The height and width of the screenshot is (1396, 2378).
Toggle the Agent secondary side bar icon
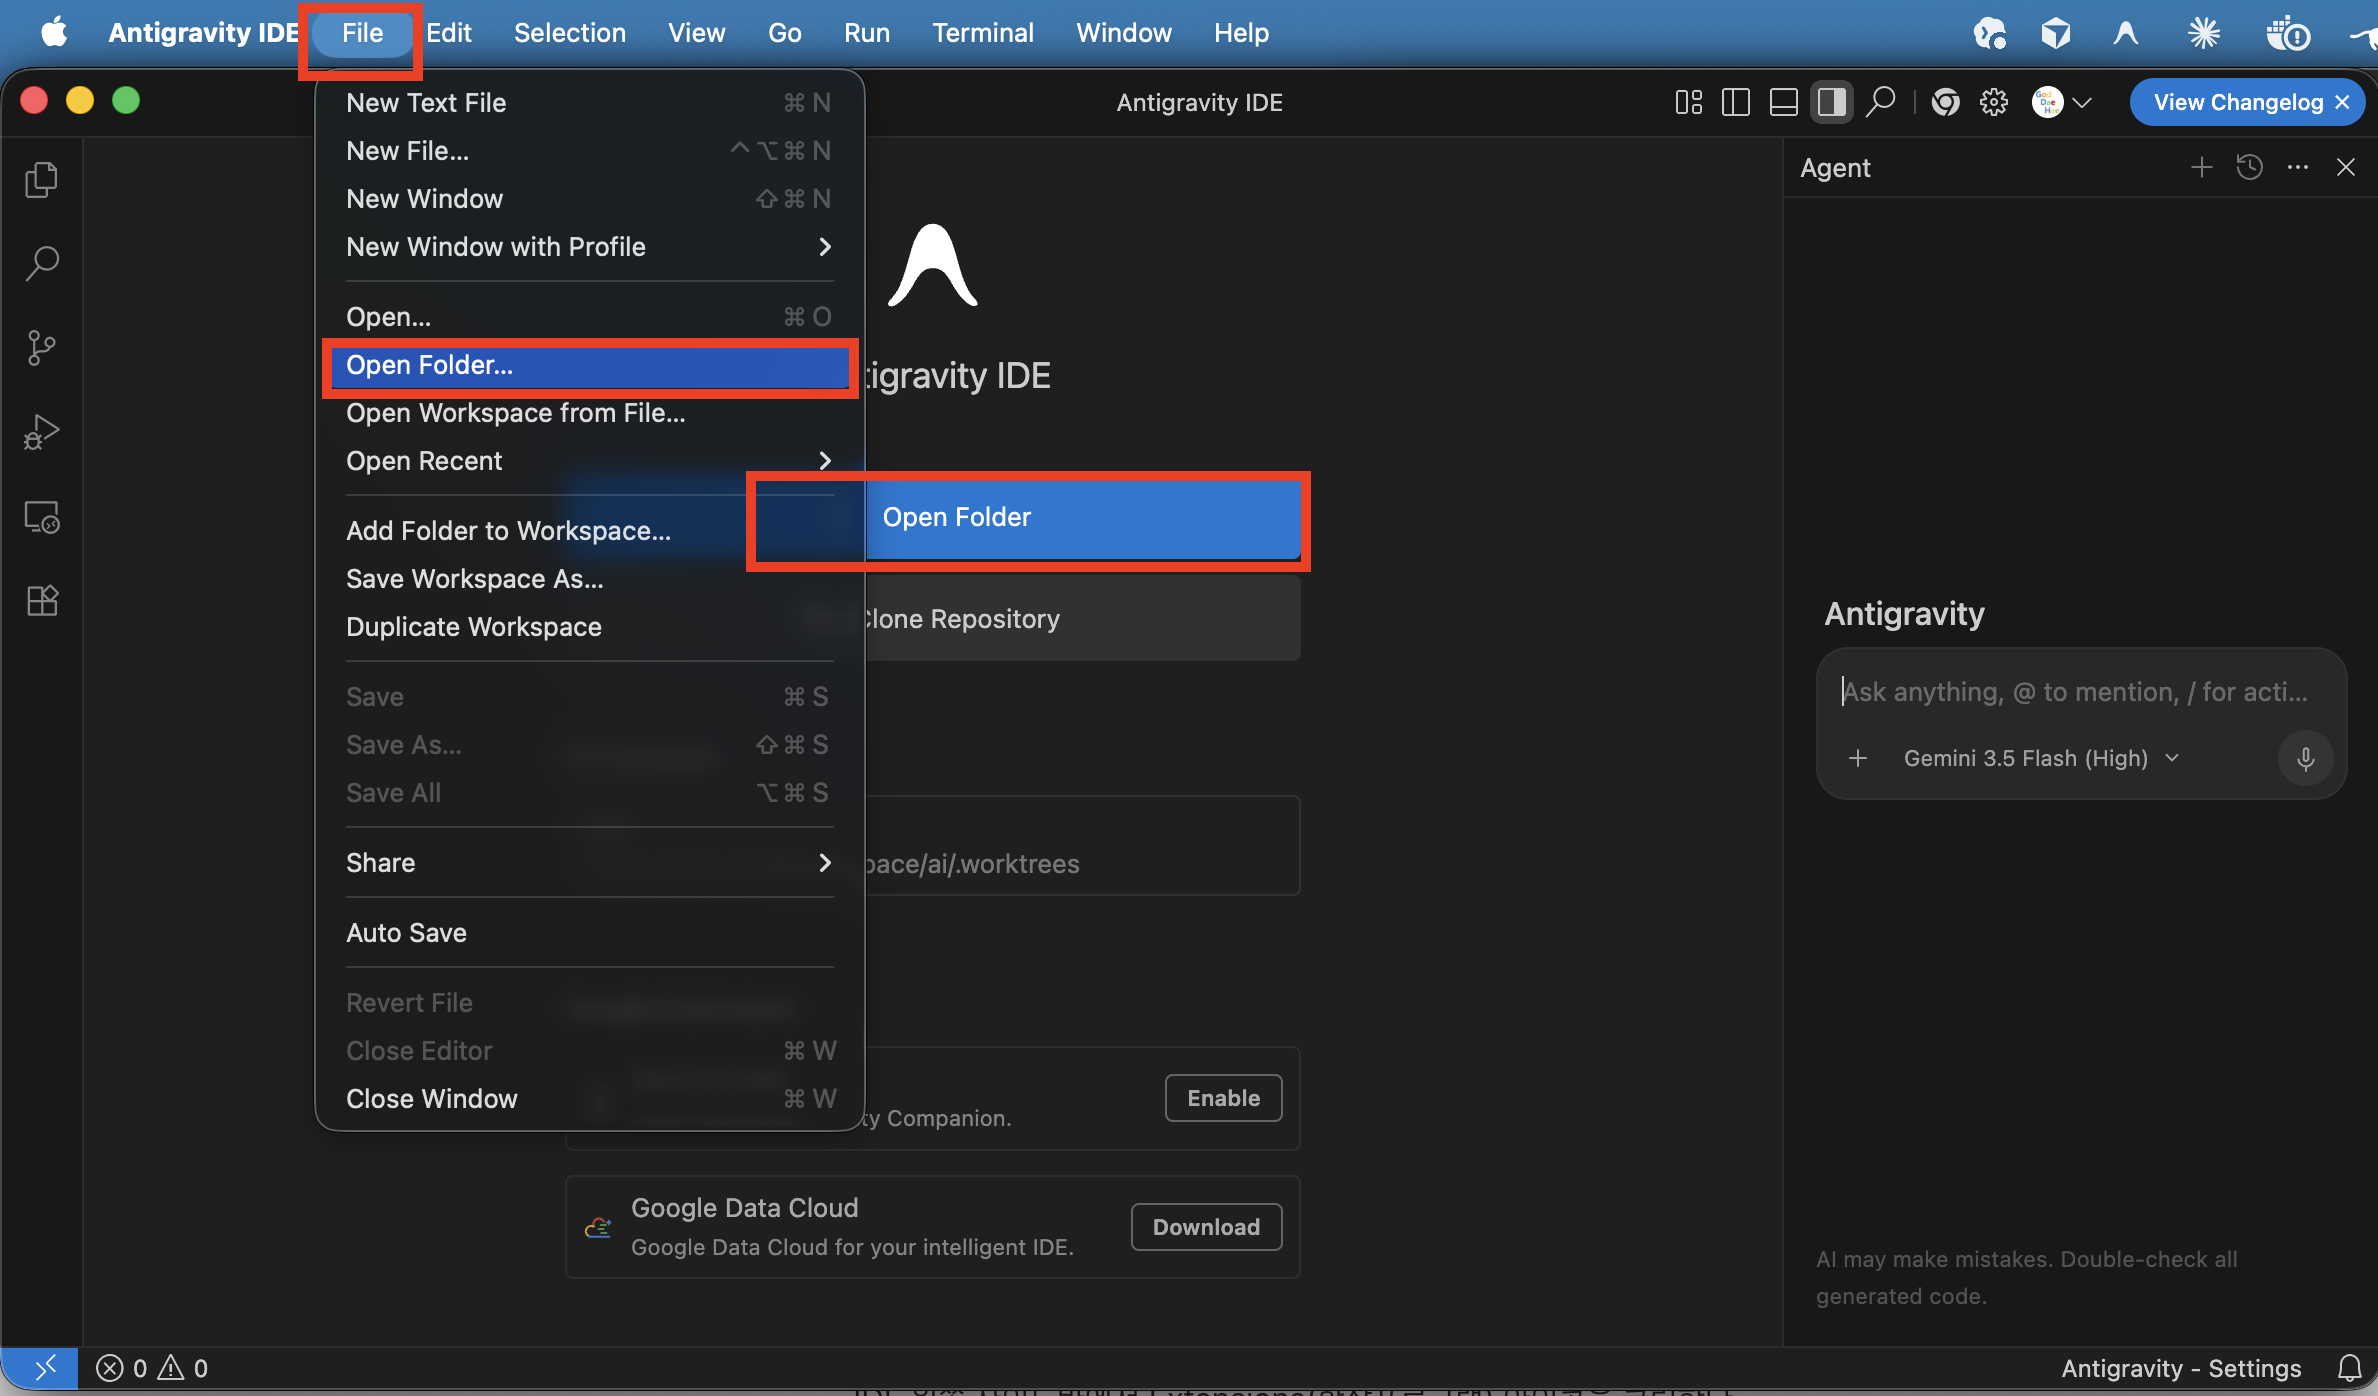1831,102
